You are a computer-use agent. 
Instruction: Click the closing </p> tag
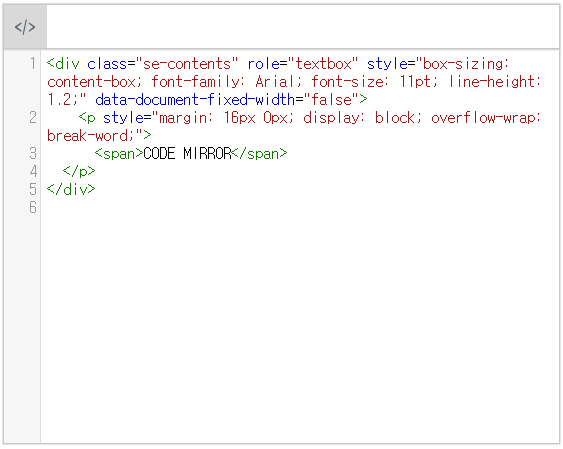coord(79,171)
